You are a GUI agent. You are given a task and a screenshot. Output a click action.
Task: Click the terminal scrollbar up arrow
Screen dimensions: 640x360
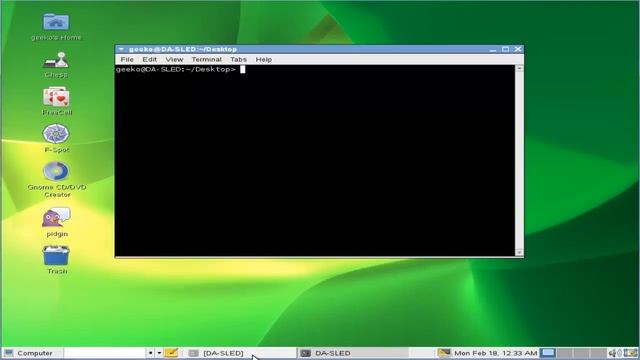[x=519, y=69]
